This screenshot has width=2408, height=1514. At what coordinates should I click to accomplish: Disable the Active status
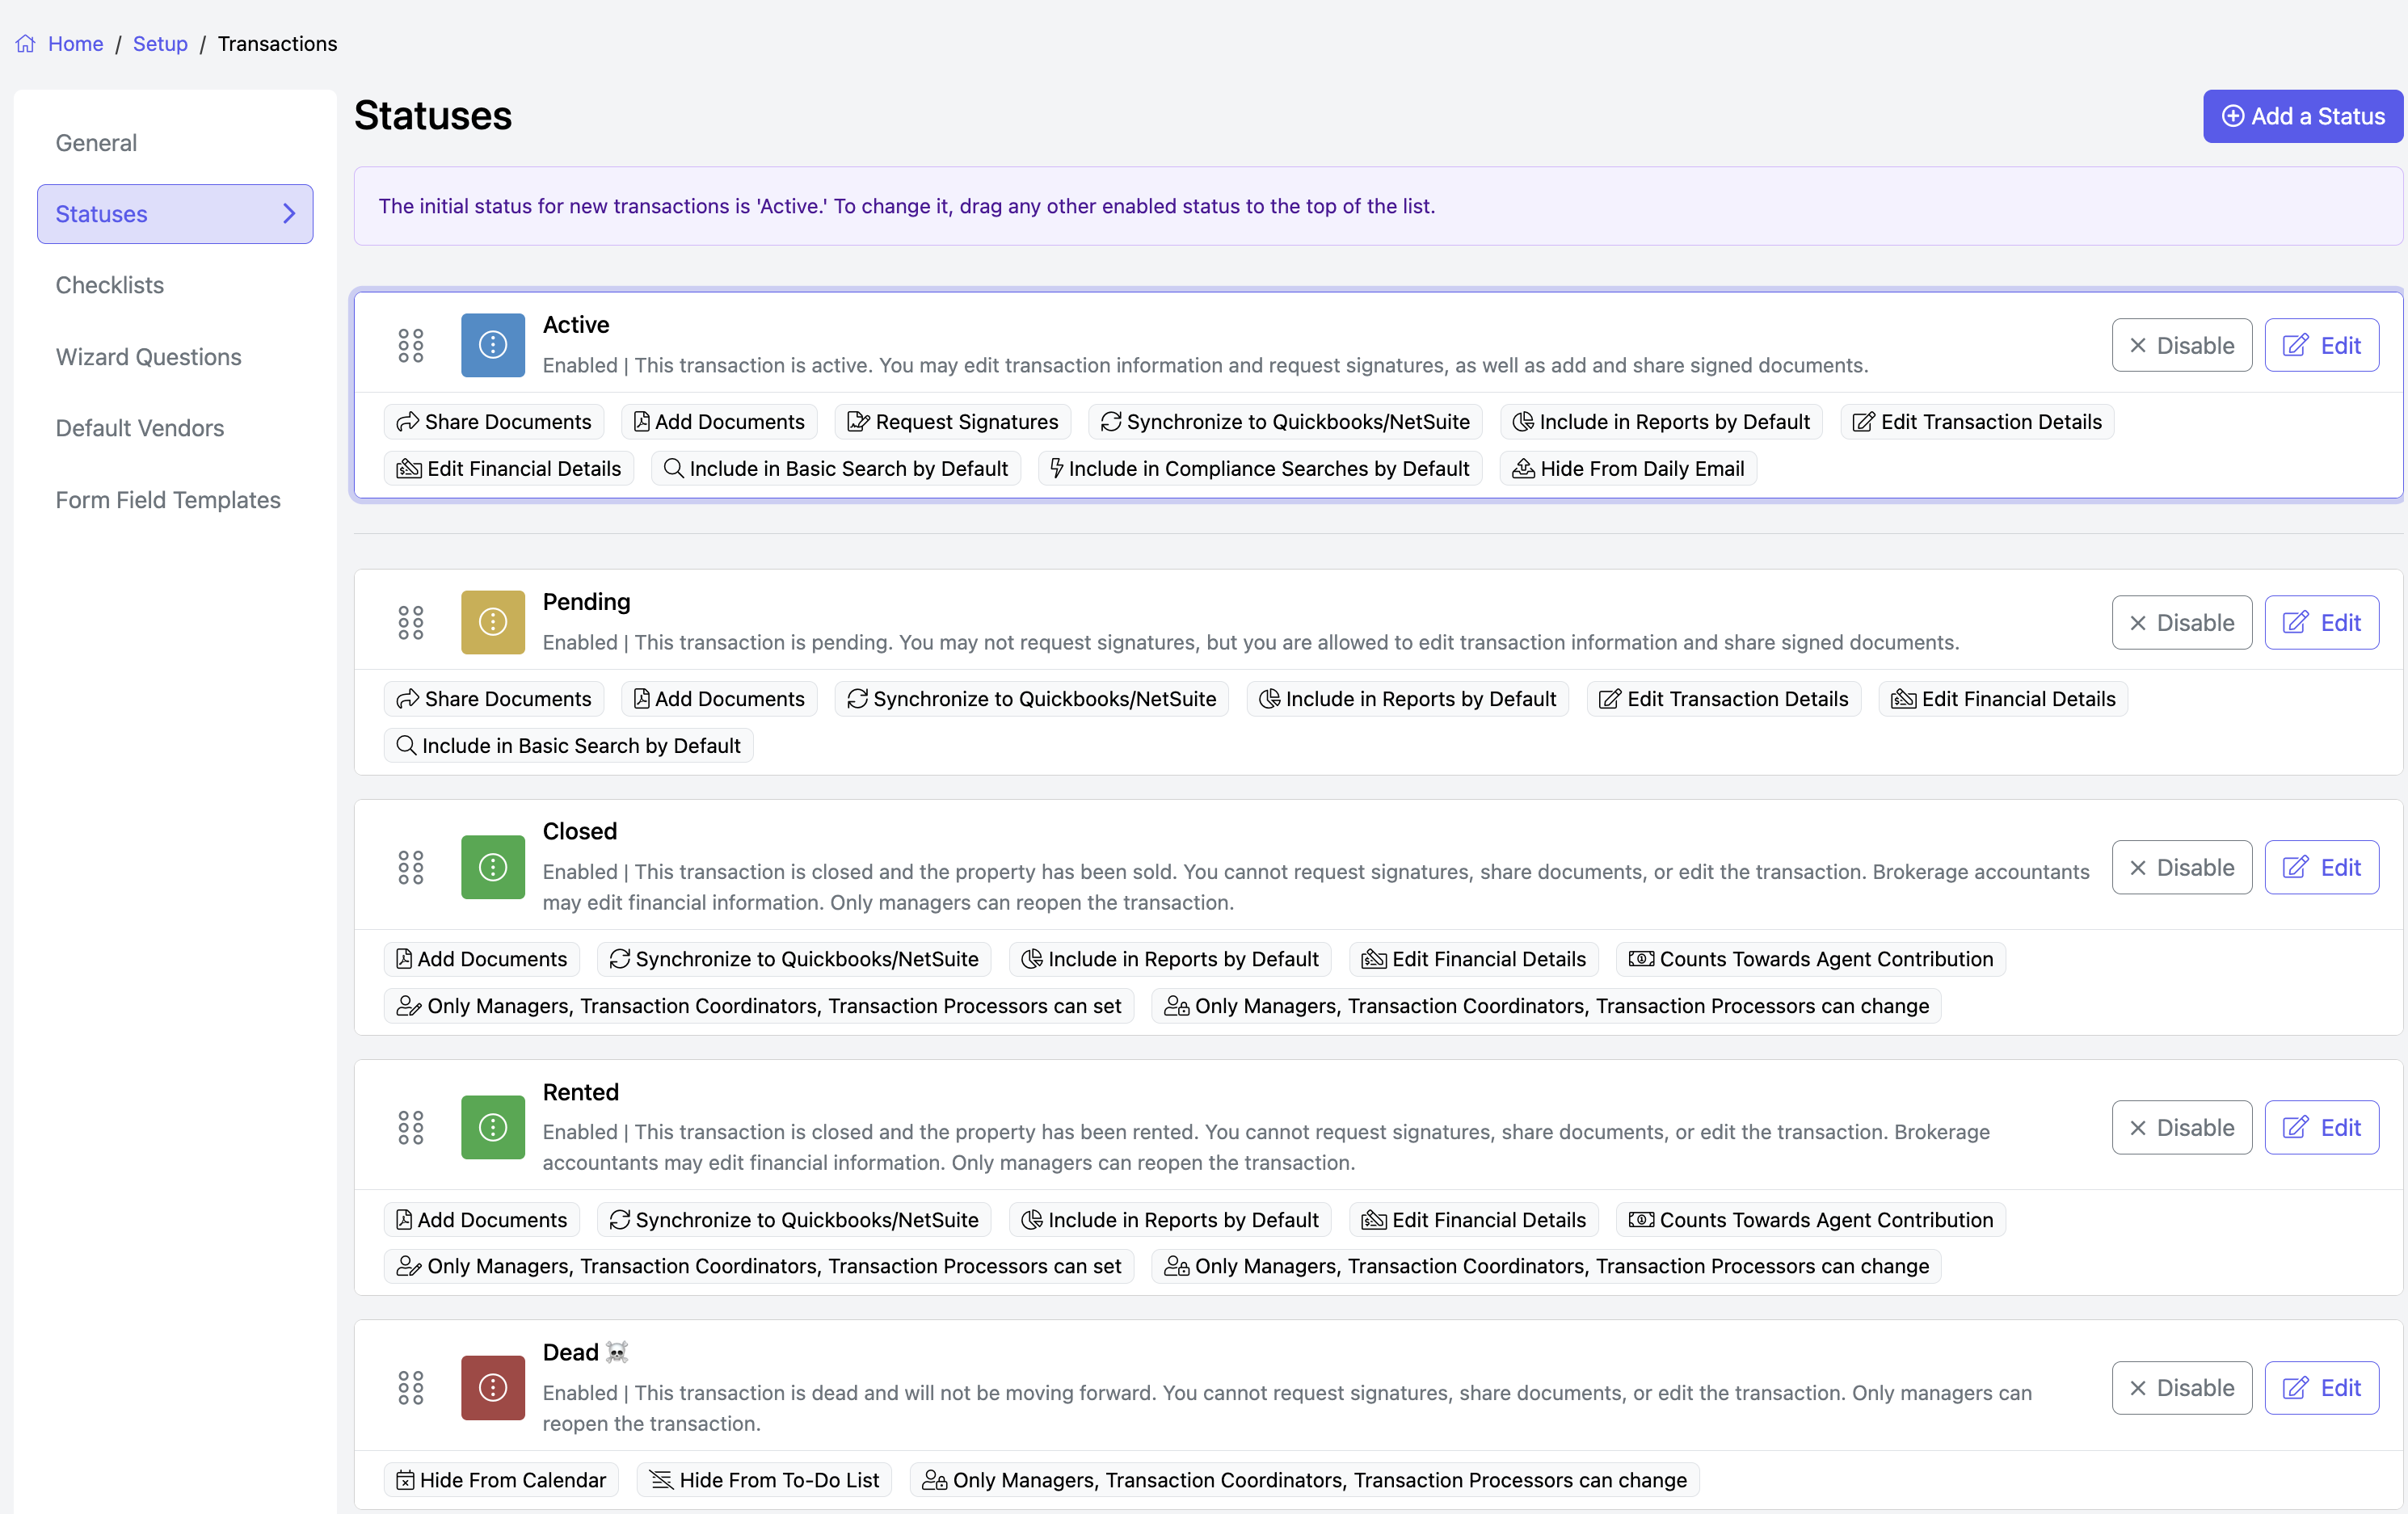pos(2181,345)
